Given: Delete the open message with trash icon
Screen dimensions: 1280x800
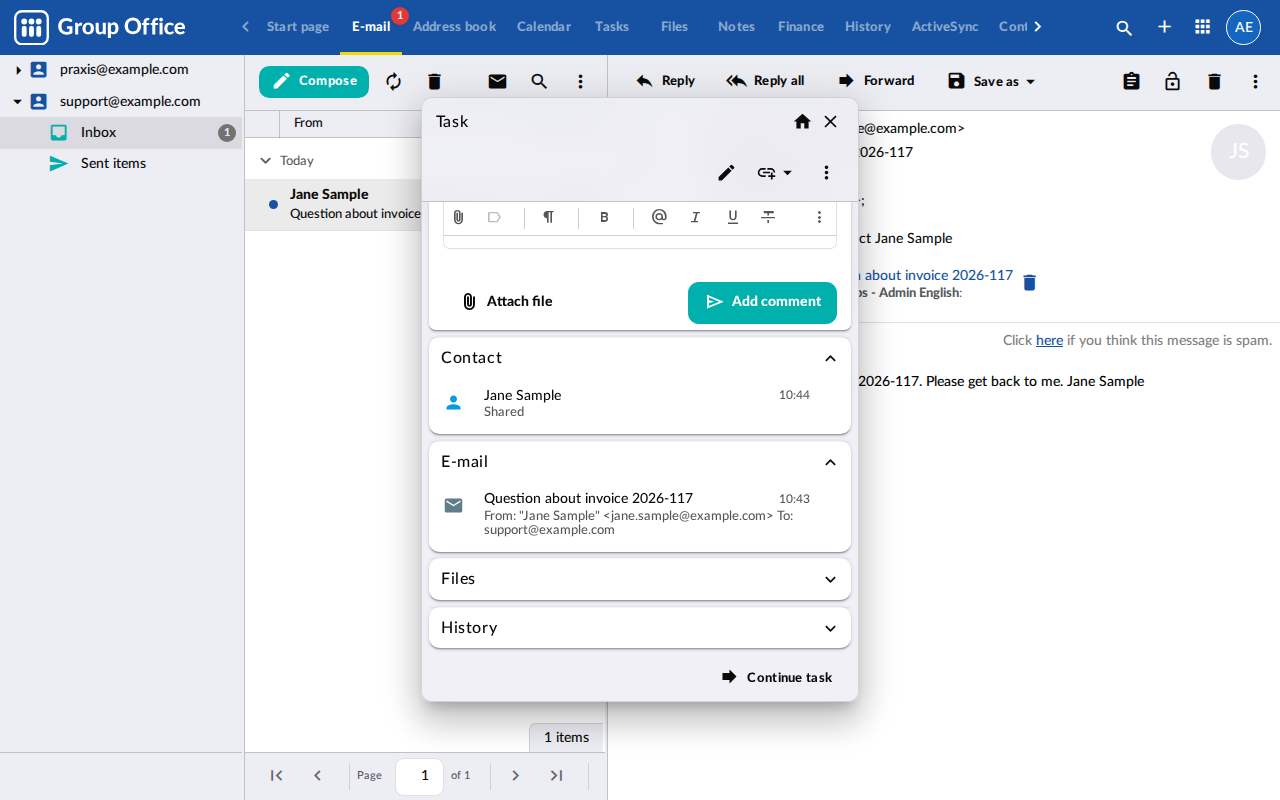Looking at the screenshot, I should (1214, 81).
